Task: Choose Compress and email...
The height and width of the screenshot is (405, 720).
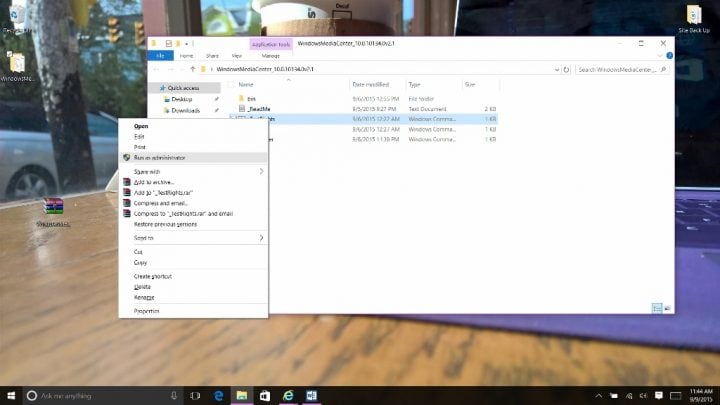Action: (x=193, y=203)
